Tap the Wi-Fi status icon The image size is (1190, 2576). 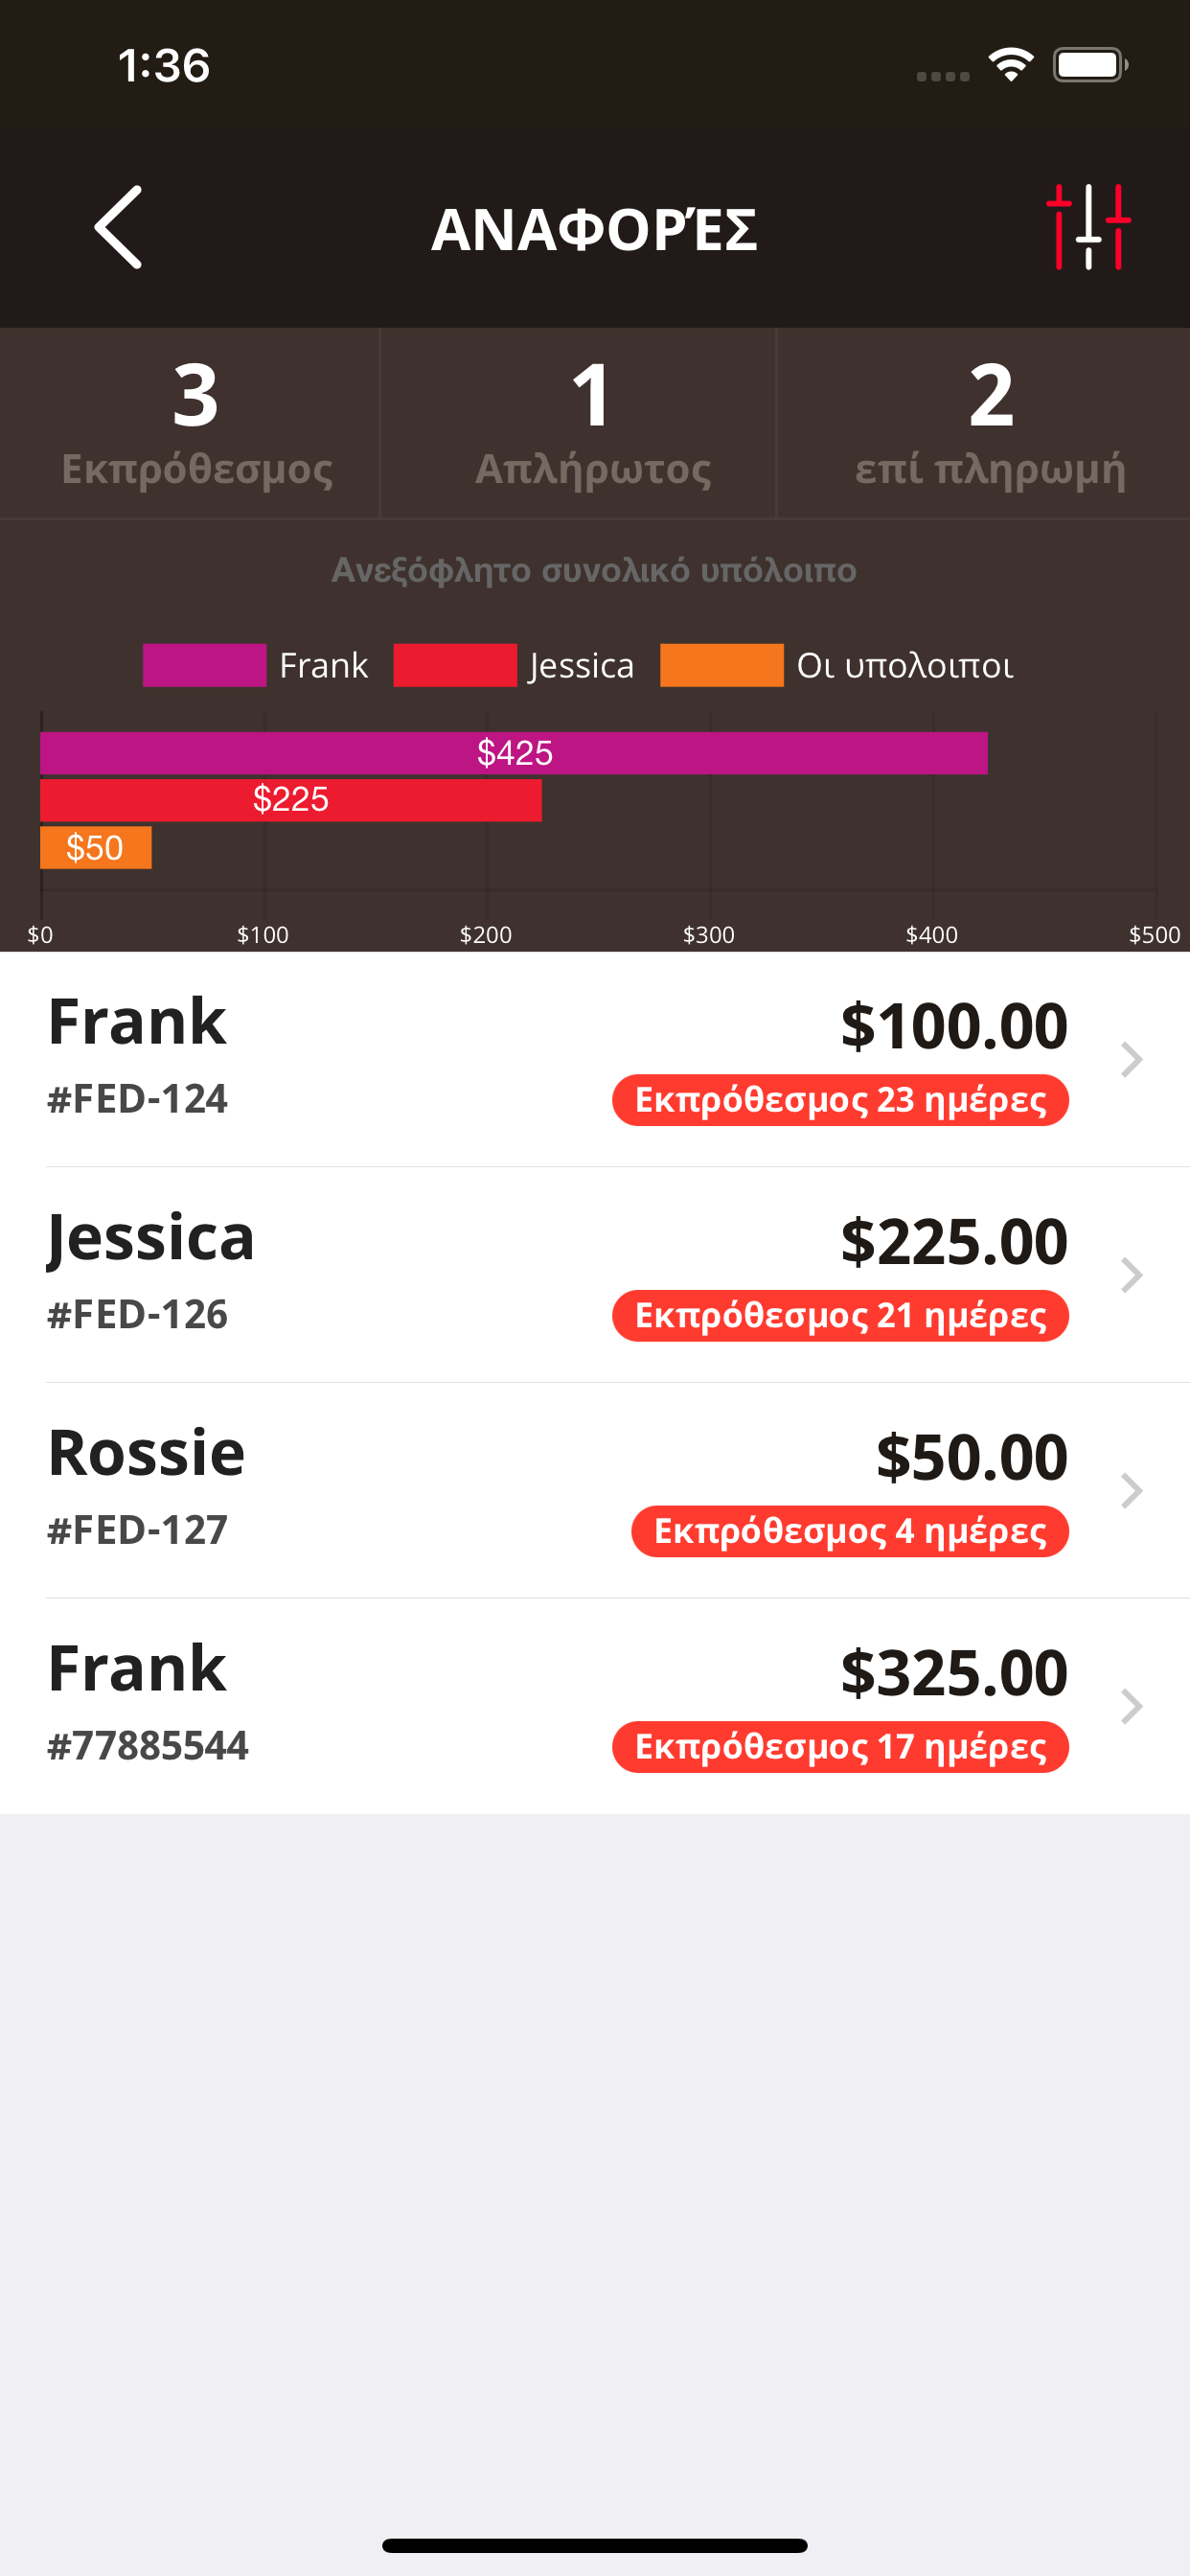click(x=1011, y=65)
